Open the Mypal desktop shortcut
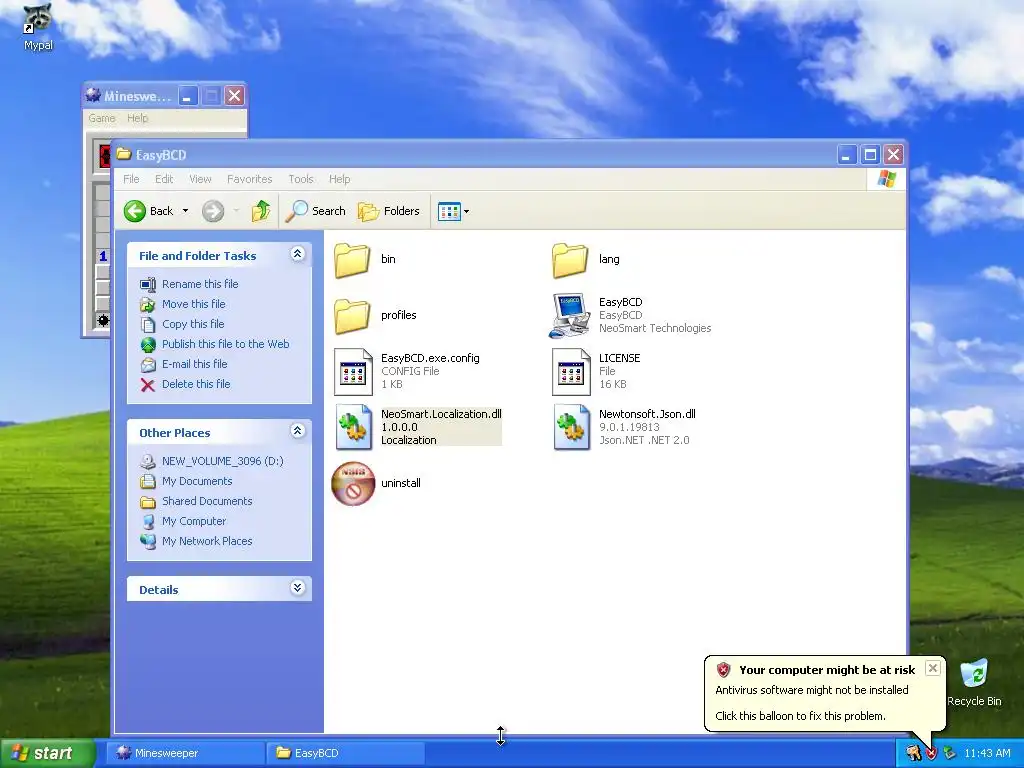1024x768 pixels. click(38, 27)
